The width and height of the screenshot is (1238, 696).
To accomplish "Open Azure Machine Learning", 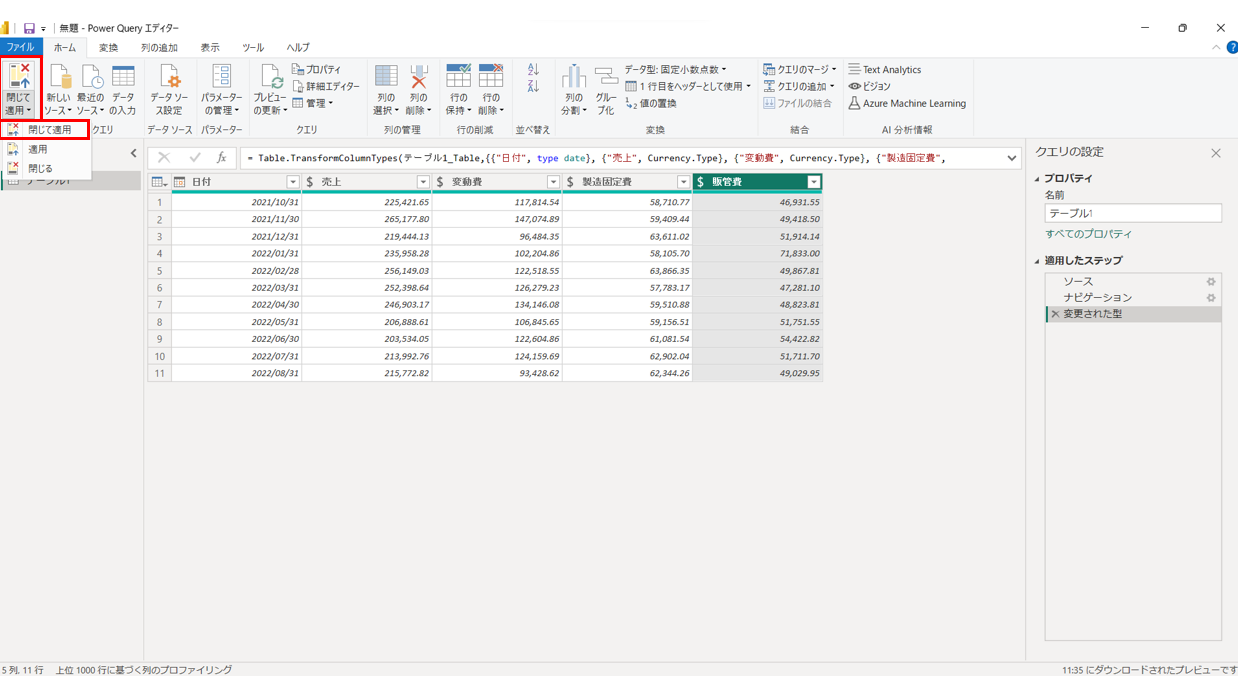I will (907, 103).
